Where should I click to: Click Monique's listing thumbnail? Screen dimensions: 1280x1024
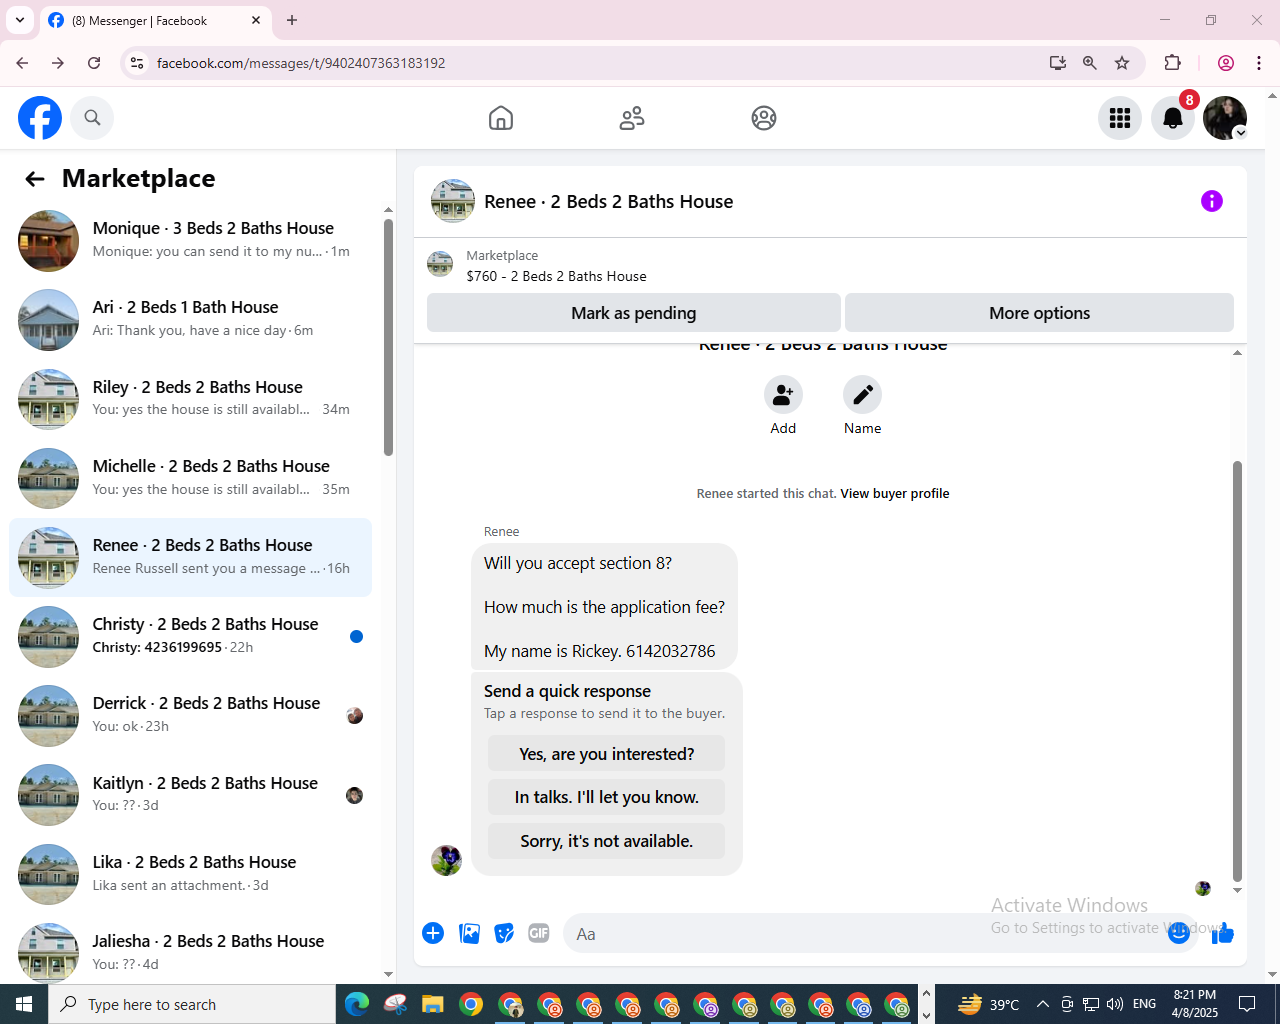48,241
